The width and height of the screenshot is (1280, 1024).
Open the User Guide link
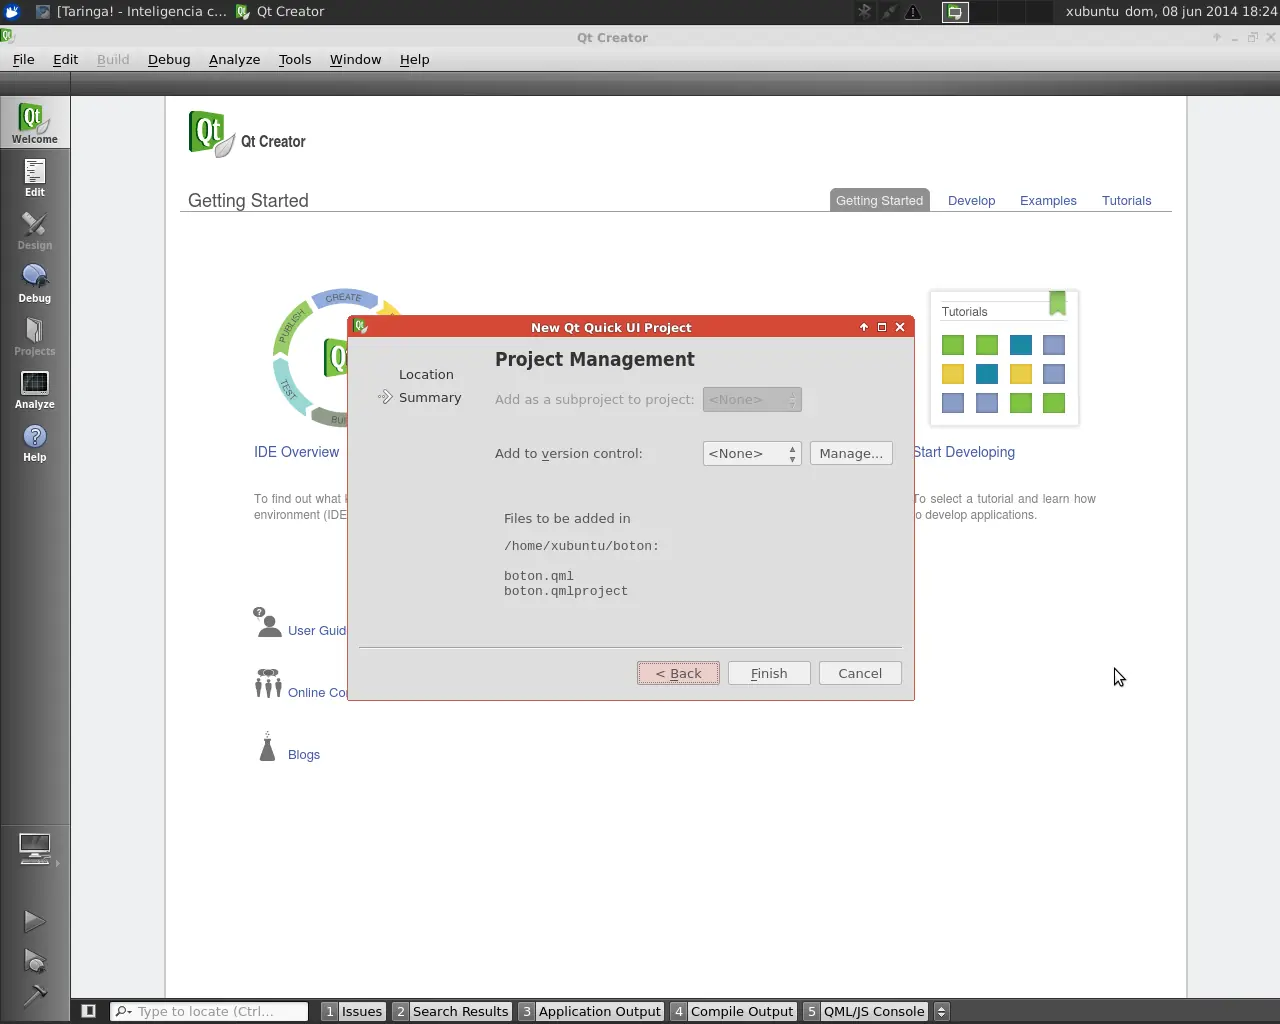pyautogui.click(x=317, y=630)
